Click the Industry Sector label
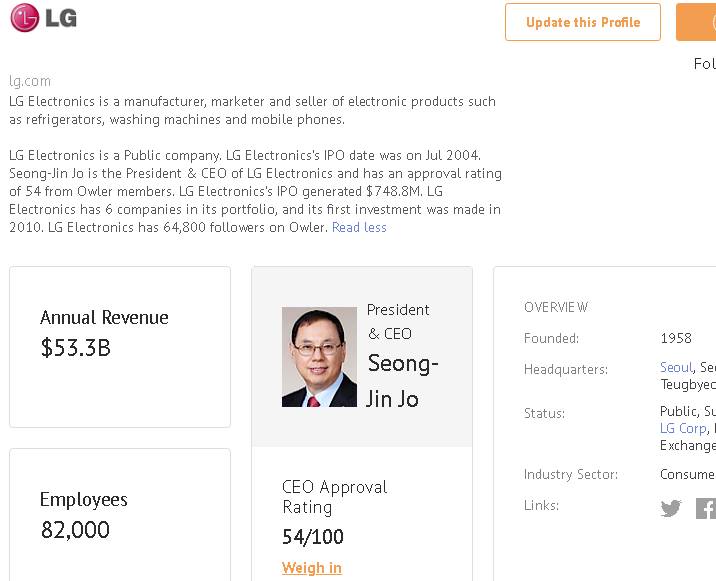The height and width of the screenshot is (581, 716). coord(571,474)
